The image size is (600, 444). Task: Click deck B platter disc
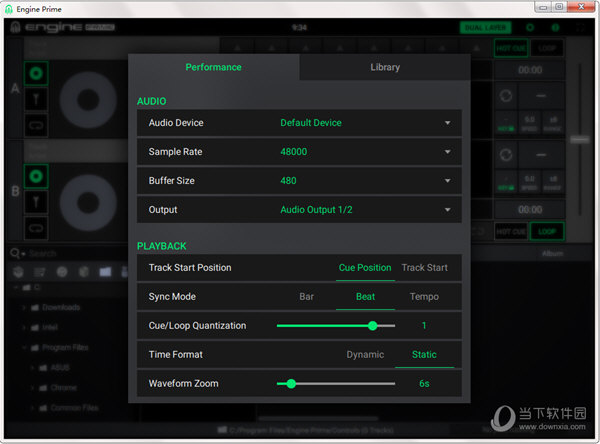coord(88,202)
